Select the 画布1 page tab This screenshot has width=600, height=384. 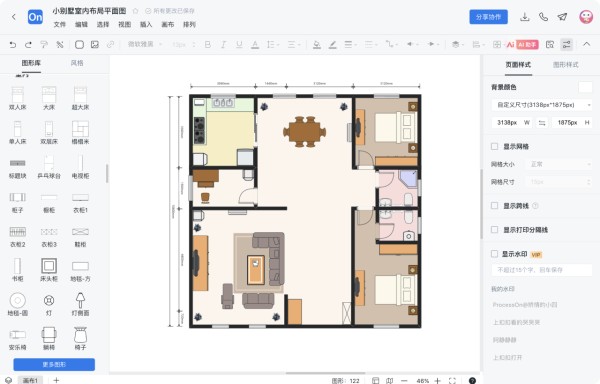pyautogui.click(x=30, y=380)
